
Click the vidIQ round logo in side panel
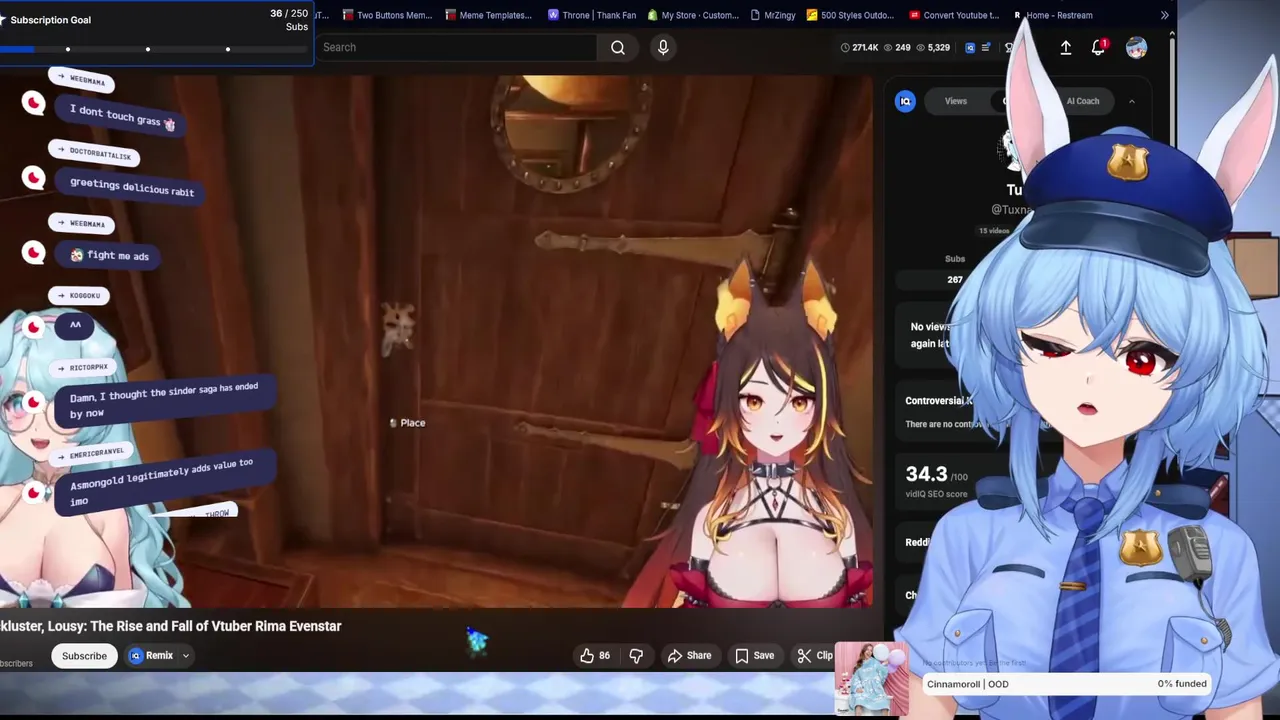tap(905, 101)
